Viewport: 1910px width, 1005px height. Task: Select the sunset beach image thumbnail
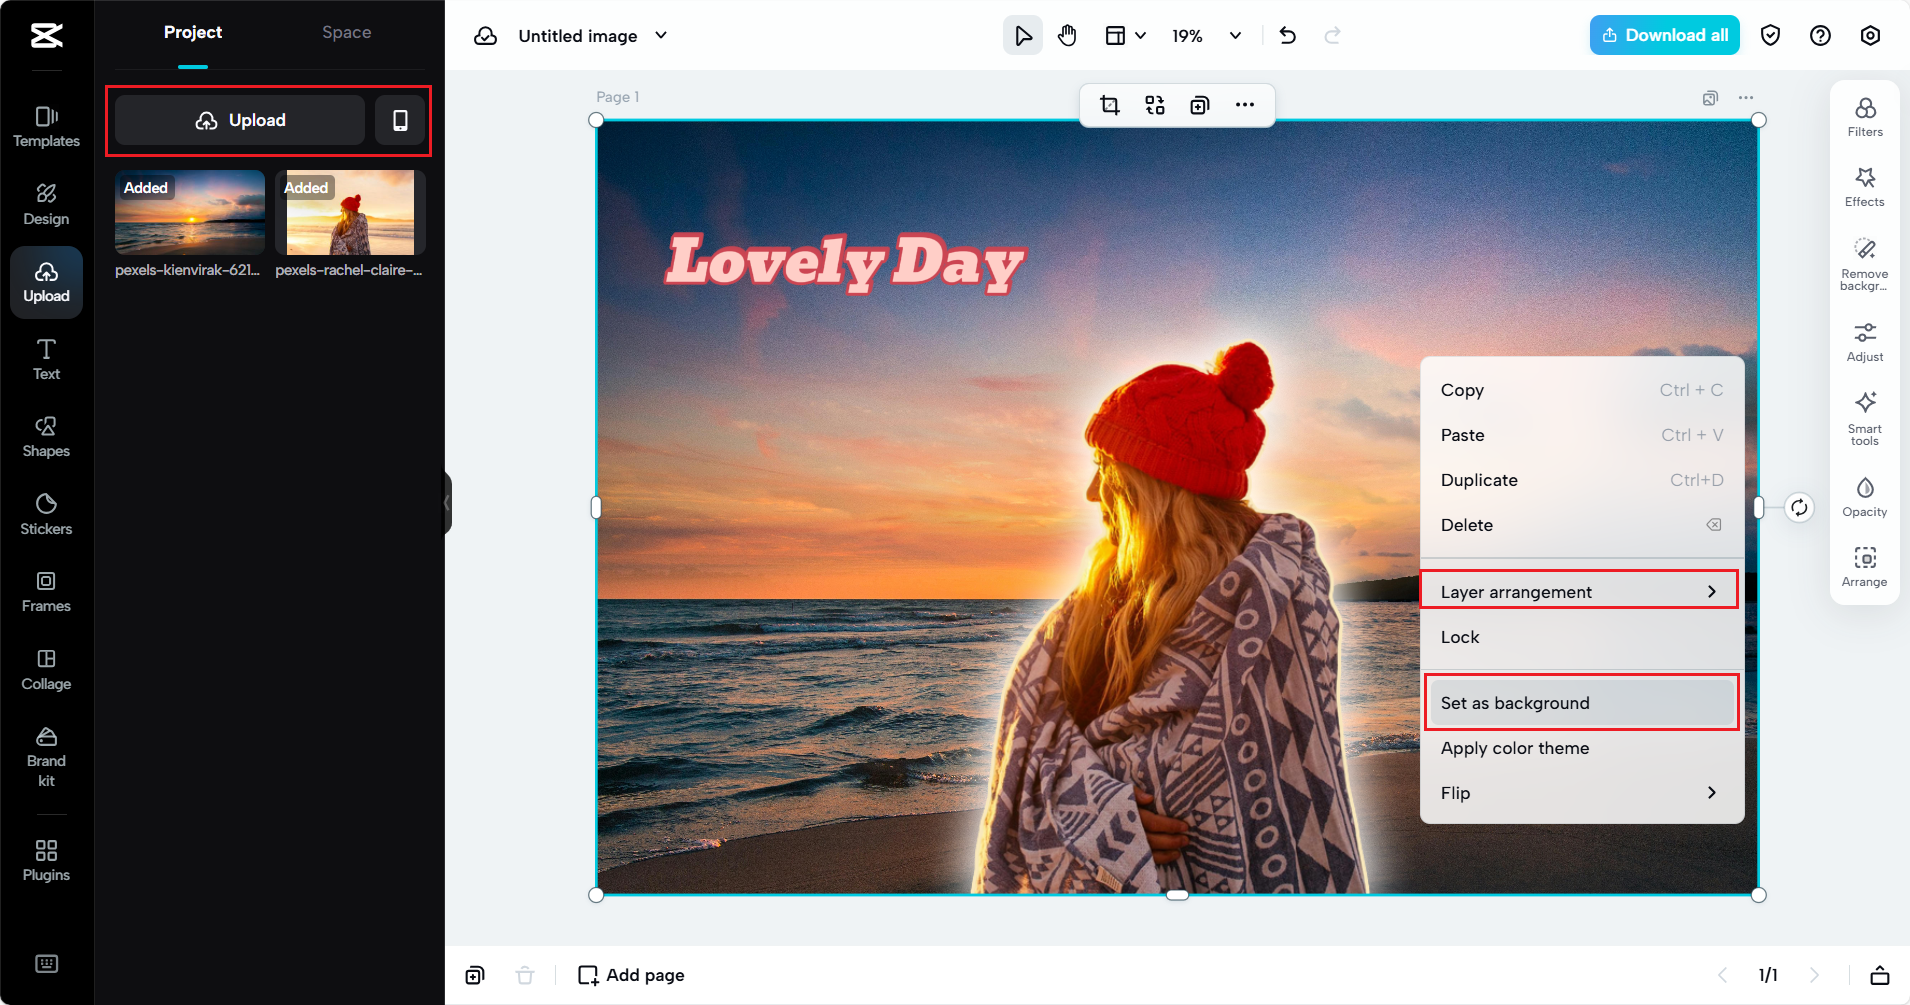pyautogui.click(x=190, y=212)
